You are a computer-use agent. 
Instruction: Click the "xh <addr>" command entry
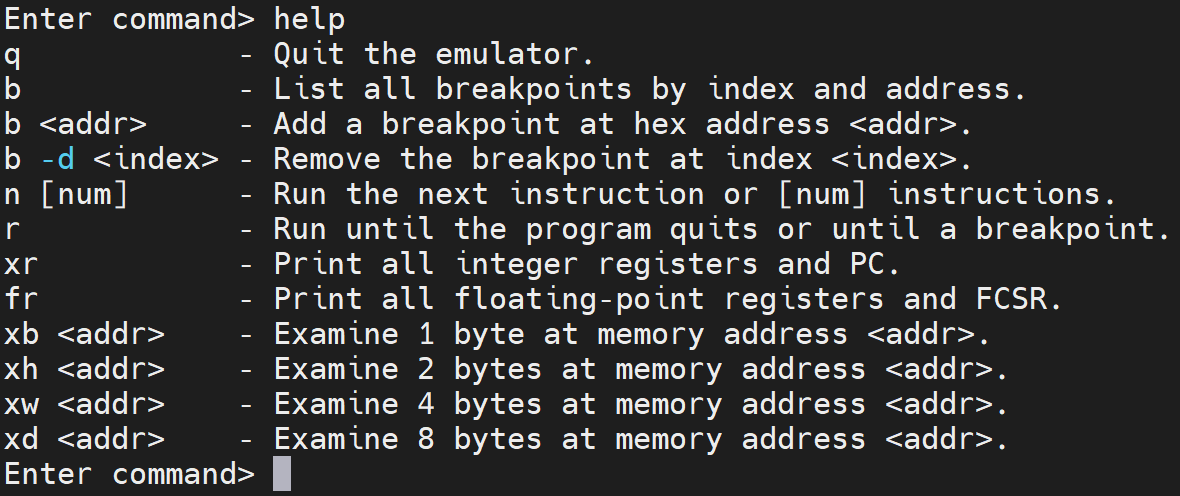click(85, 369)
